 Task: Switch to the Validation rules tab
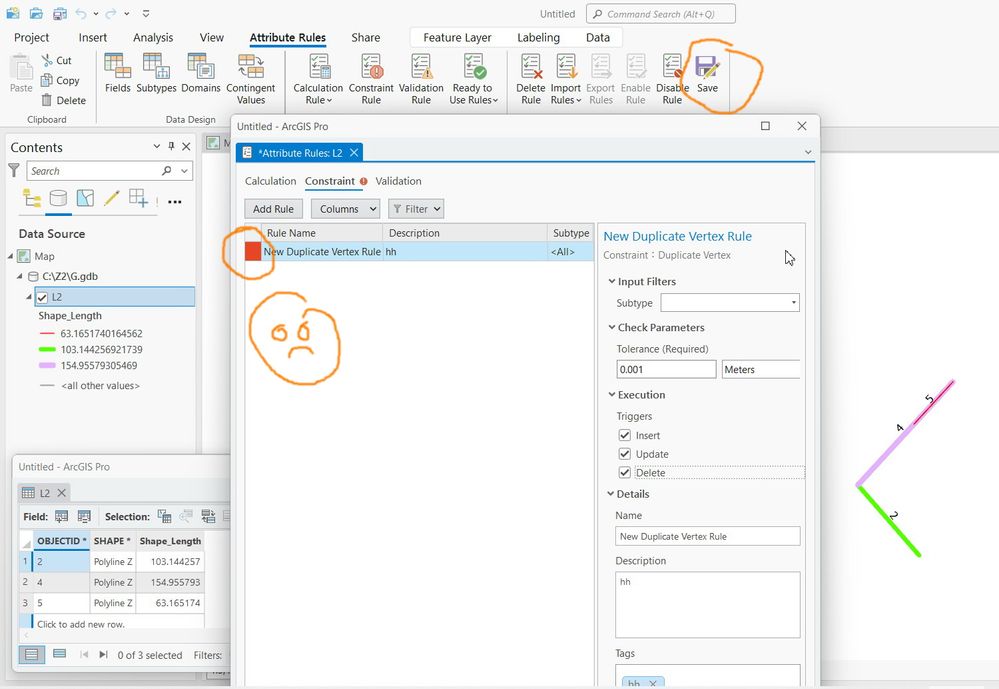point(398,181)
